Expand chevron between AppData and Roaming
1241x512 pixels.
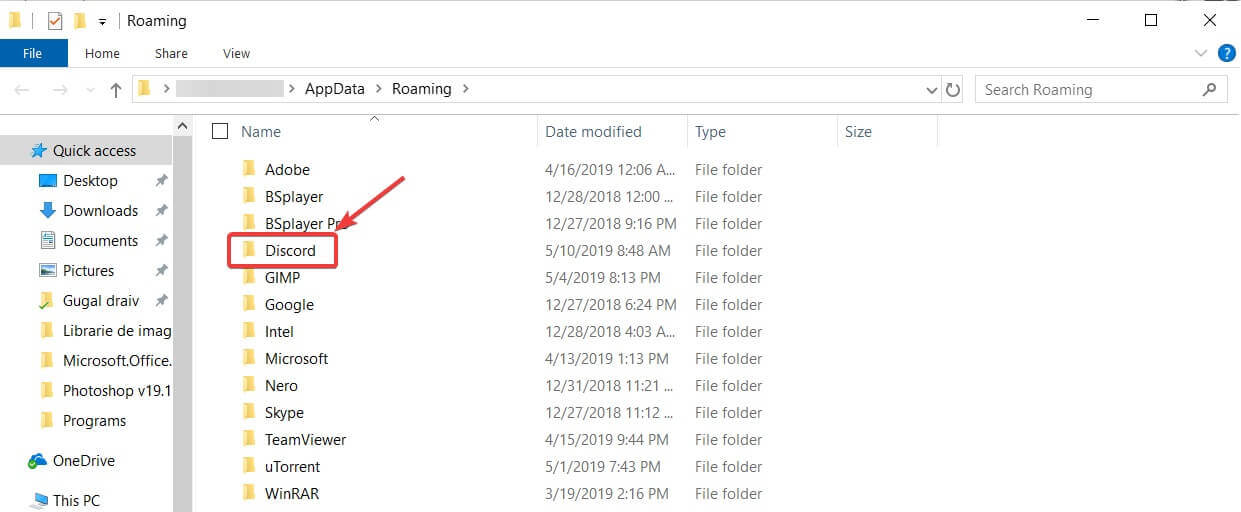click(x=379, y=89)
